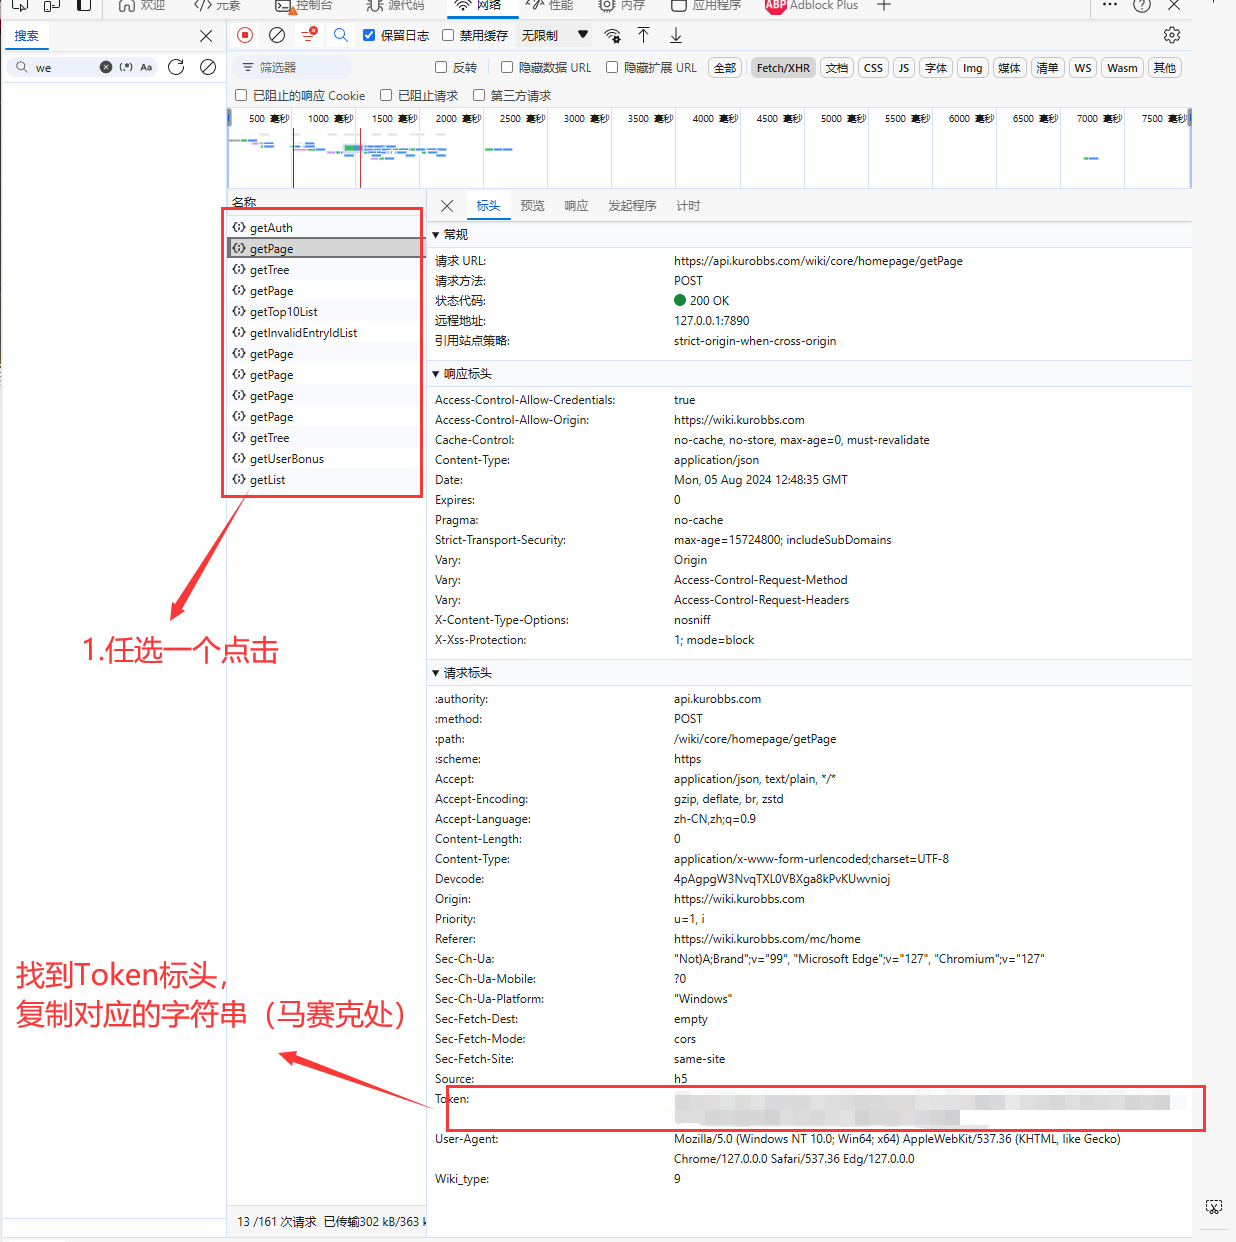The image size is (1236, 1242).
Task: Select the getInvalidEntryIdList request
Action: pyautogui.click(x=325, y=333)
